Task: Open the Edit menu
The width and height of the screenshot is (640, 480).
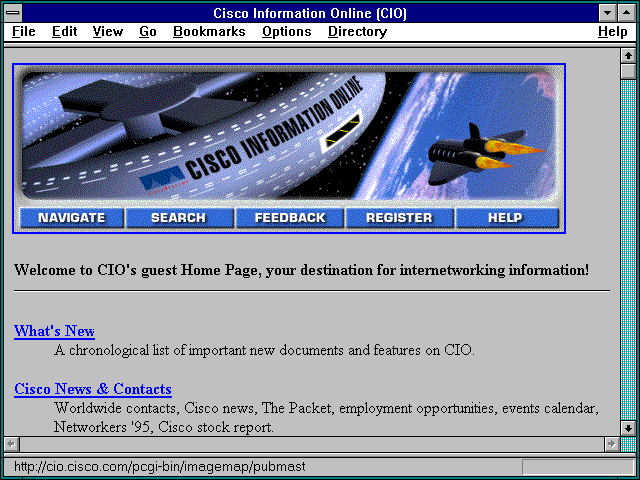Action: (64, 32)
